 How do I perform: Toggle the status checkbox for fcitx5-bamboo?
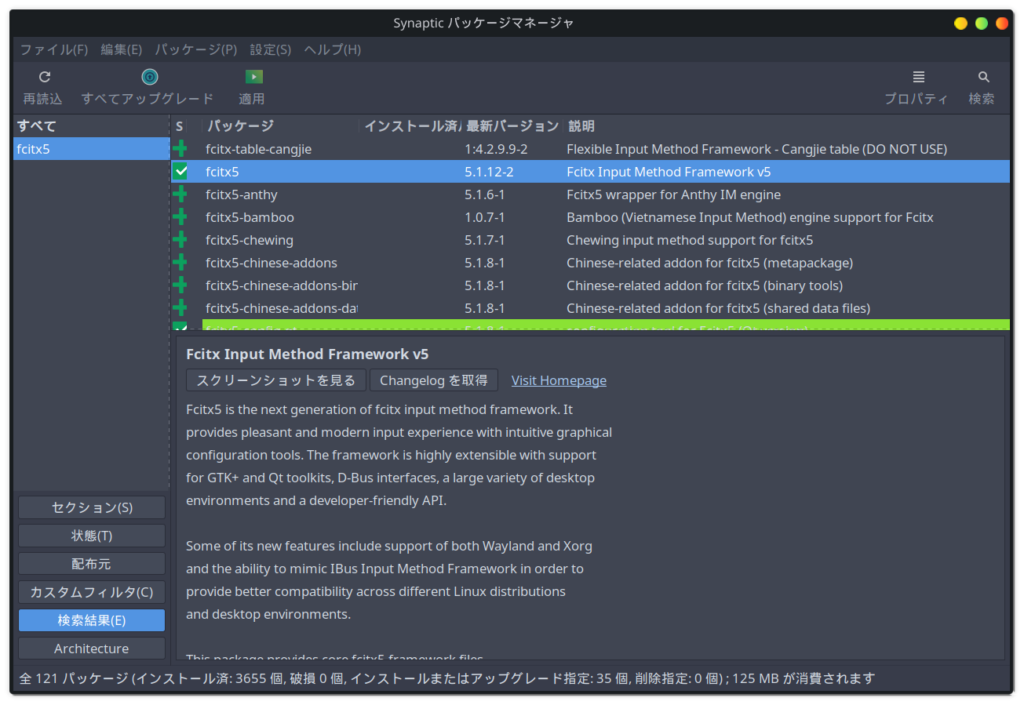pos(181,217)
